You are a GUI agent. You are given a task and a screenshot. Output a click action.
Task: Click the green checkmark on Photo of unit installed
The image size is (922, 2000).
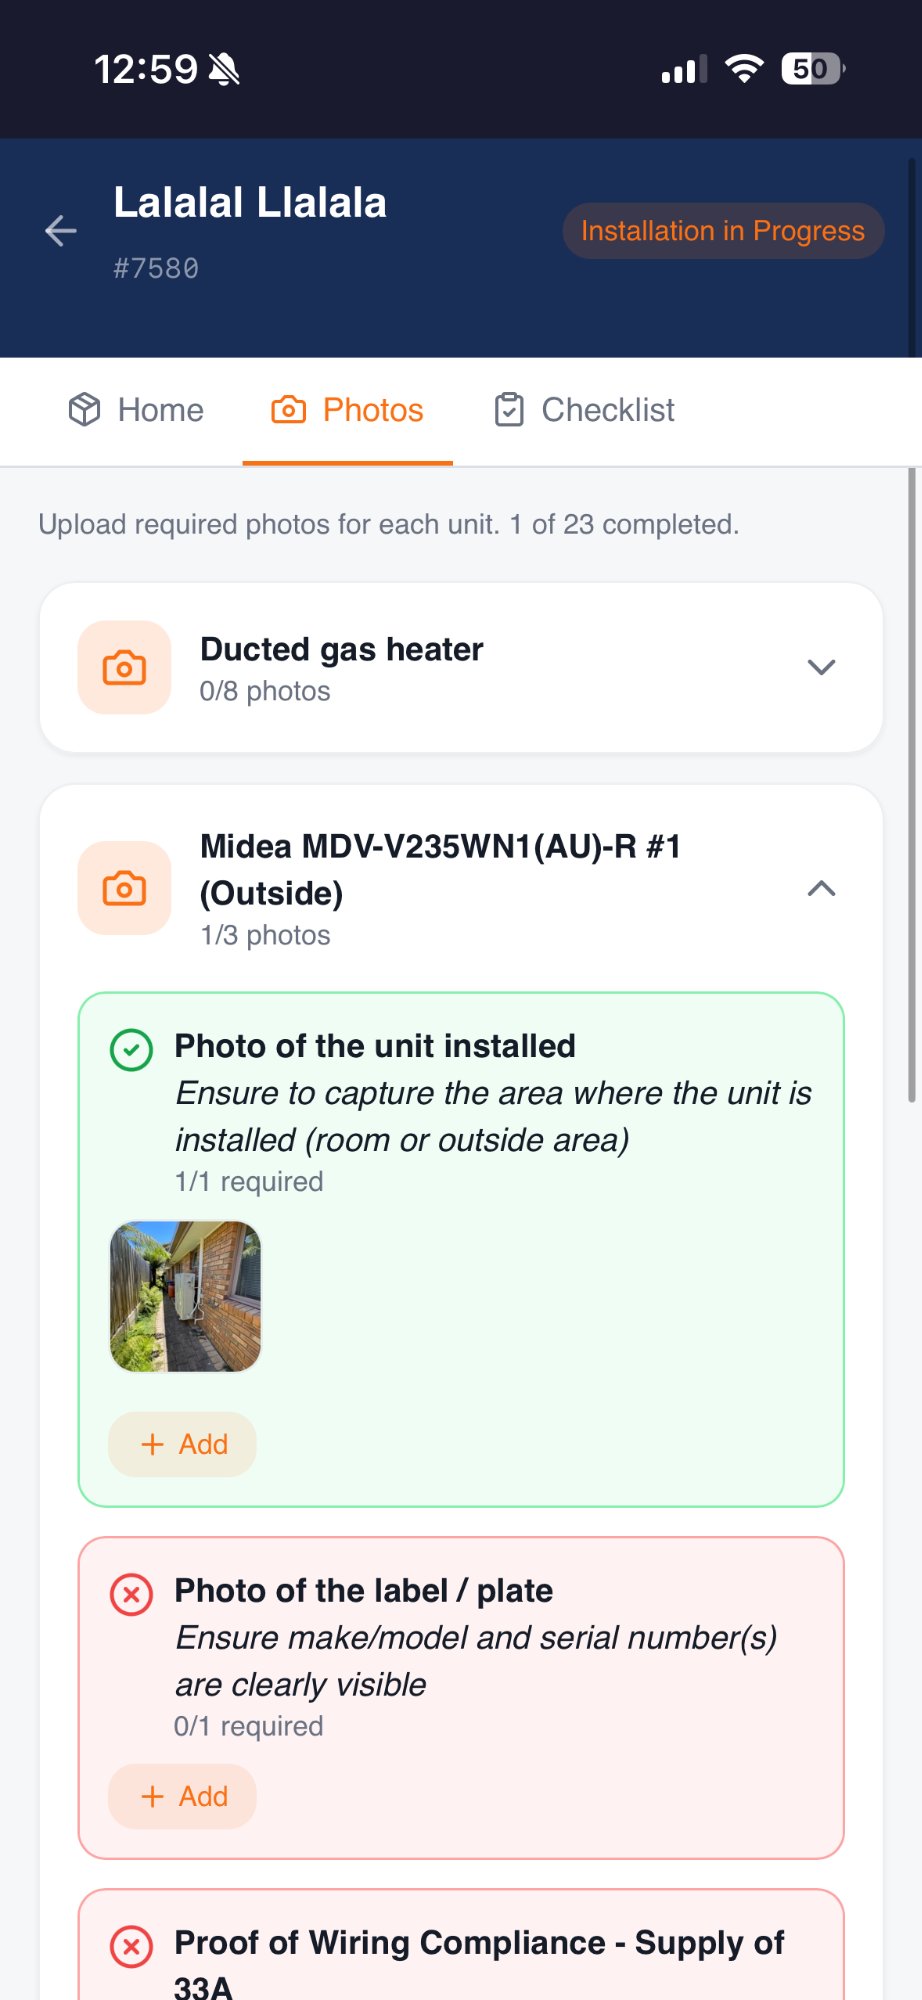point(130,1050)
